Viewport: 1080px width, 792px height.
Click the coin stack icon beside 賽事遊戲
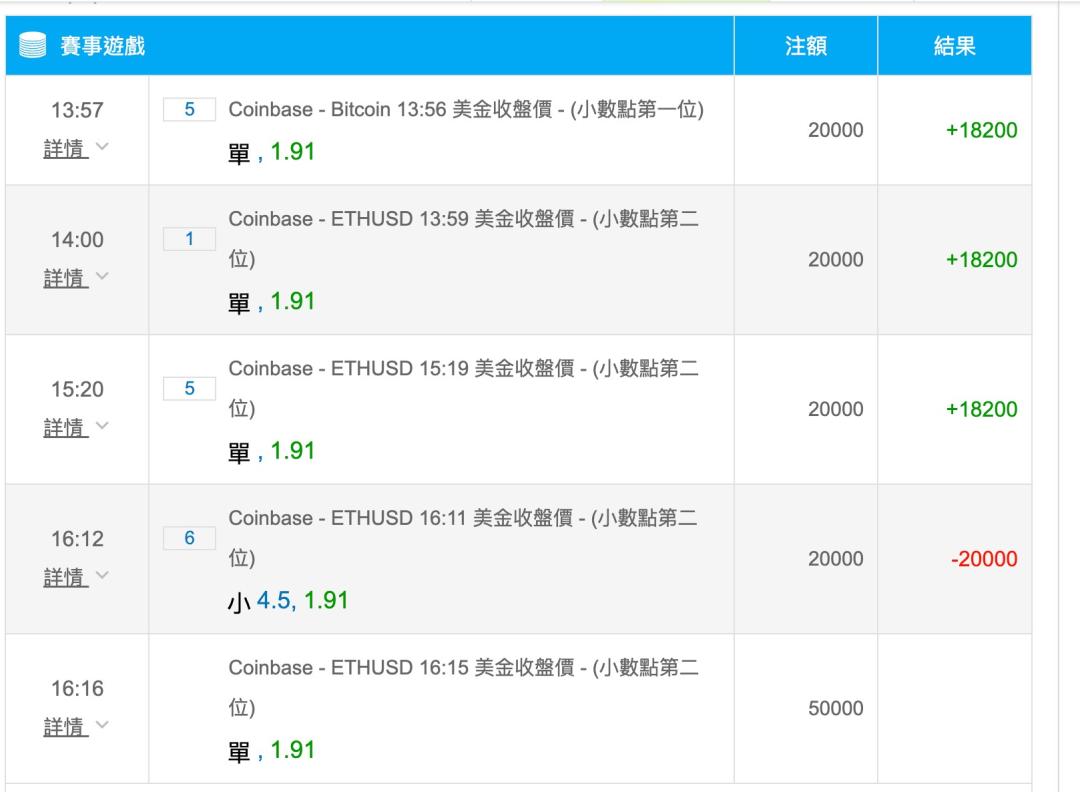pos(32,45)
